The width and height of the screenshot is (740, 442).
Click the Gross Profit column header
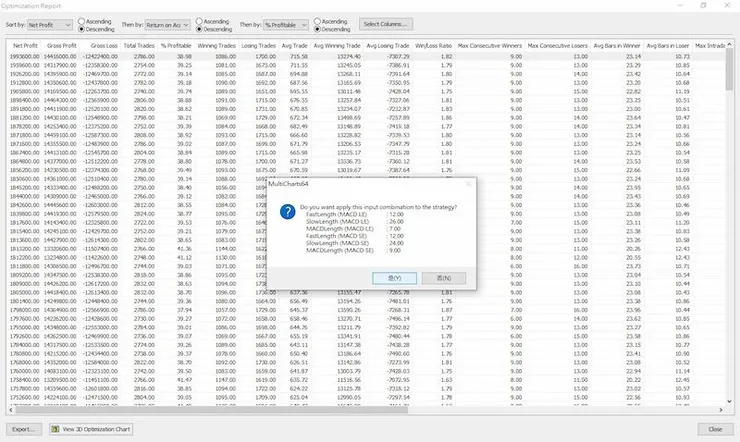coord(61,46)
